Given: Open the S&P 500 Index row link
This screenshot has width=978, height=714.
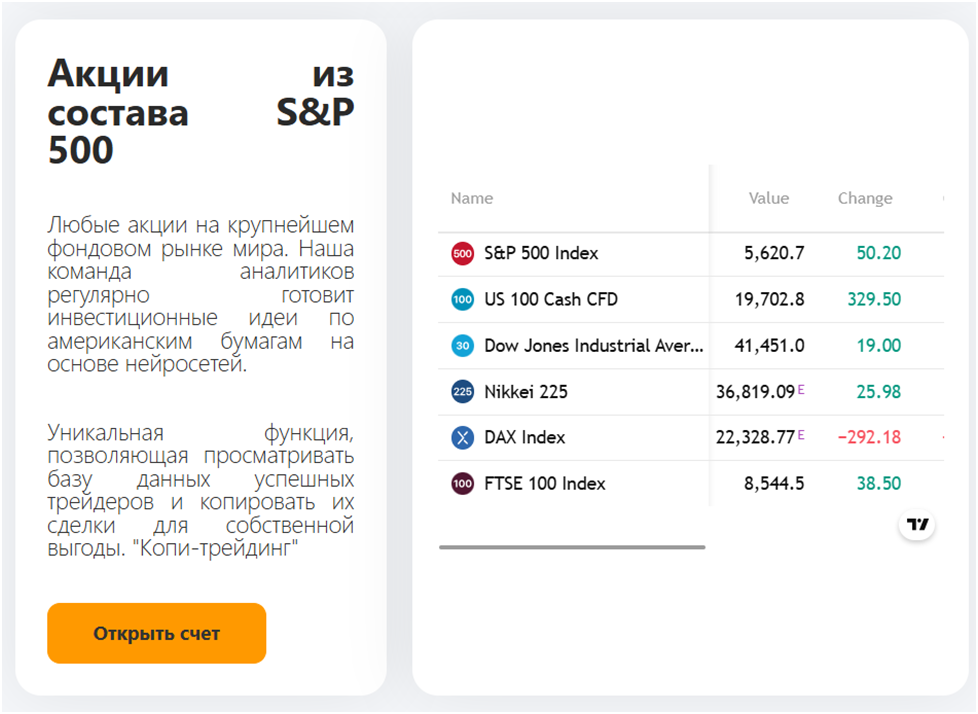Looking at the screenshot, I should [541, 254].
